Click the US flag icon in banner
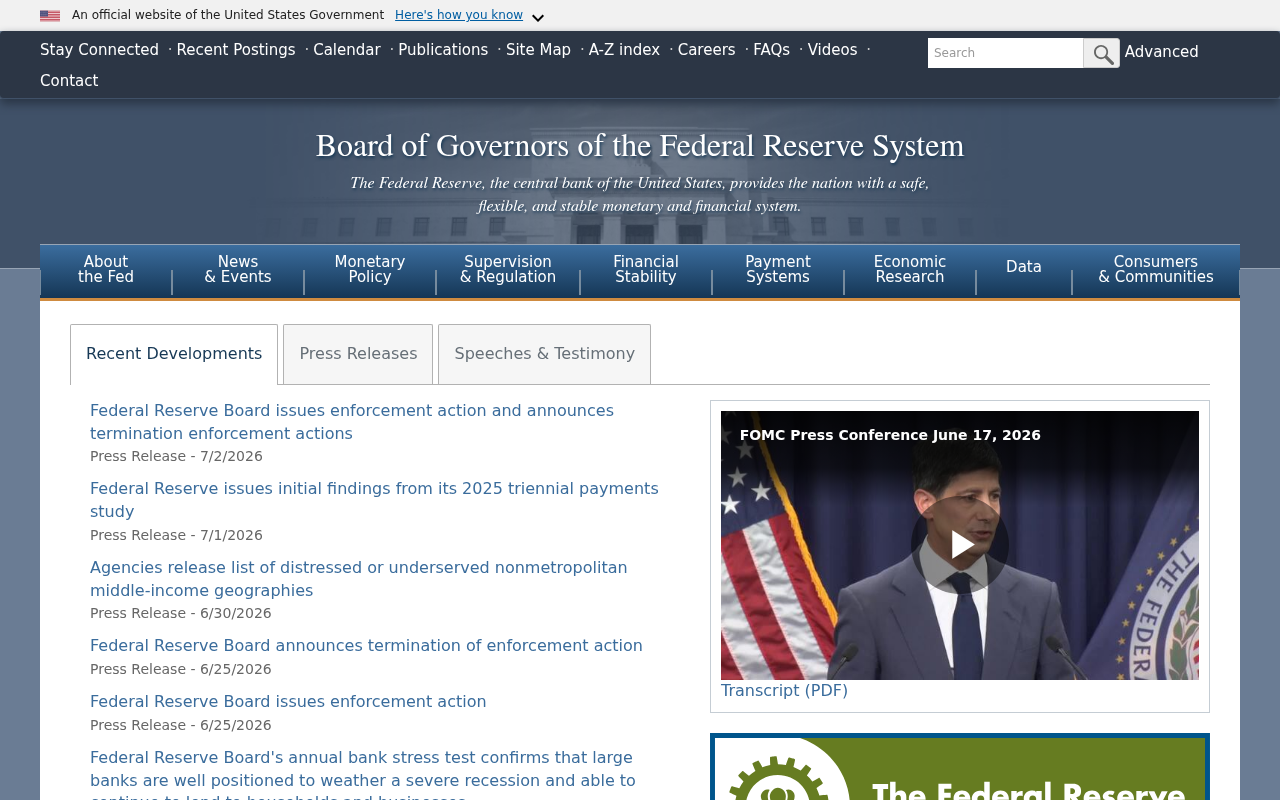 point(50,16)
